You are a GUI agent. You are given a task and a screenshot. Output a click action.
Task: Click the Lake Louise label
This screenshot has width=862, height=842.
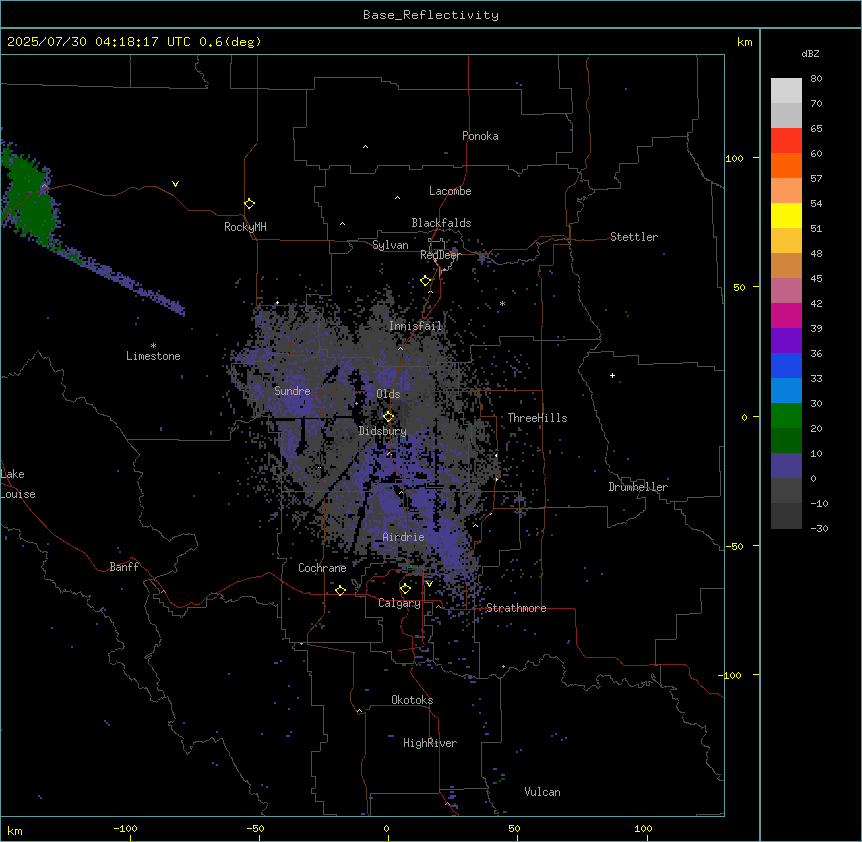coord(18,484)
